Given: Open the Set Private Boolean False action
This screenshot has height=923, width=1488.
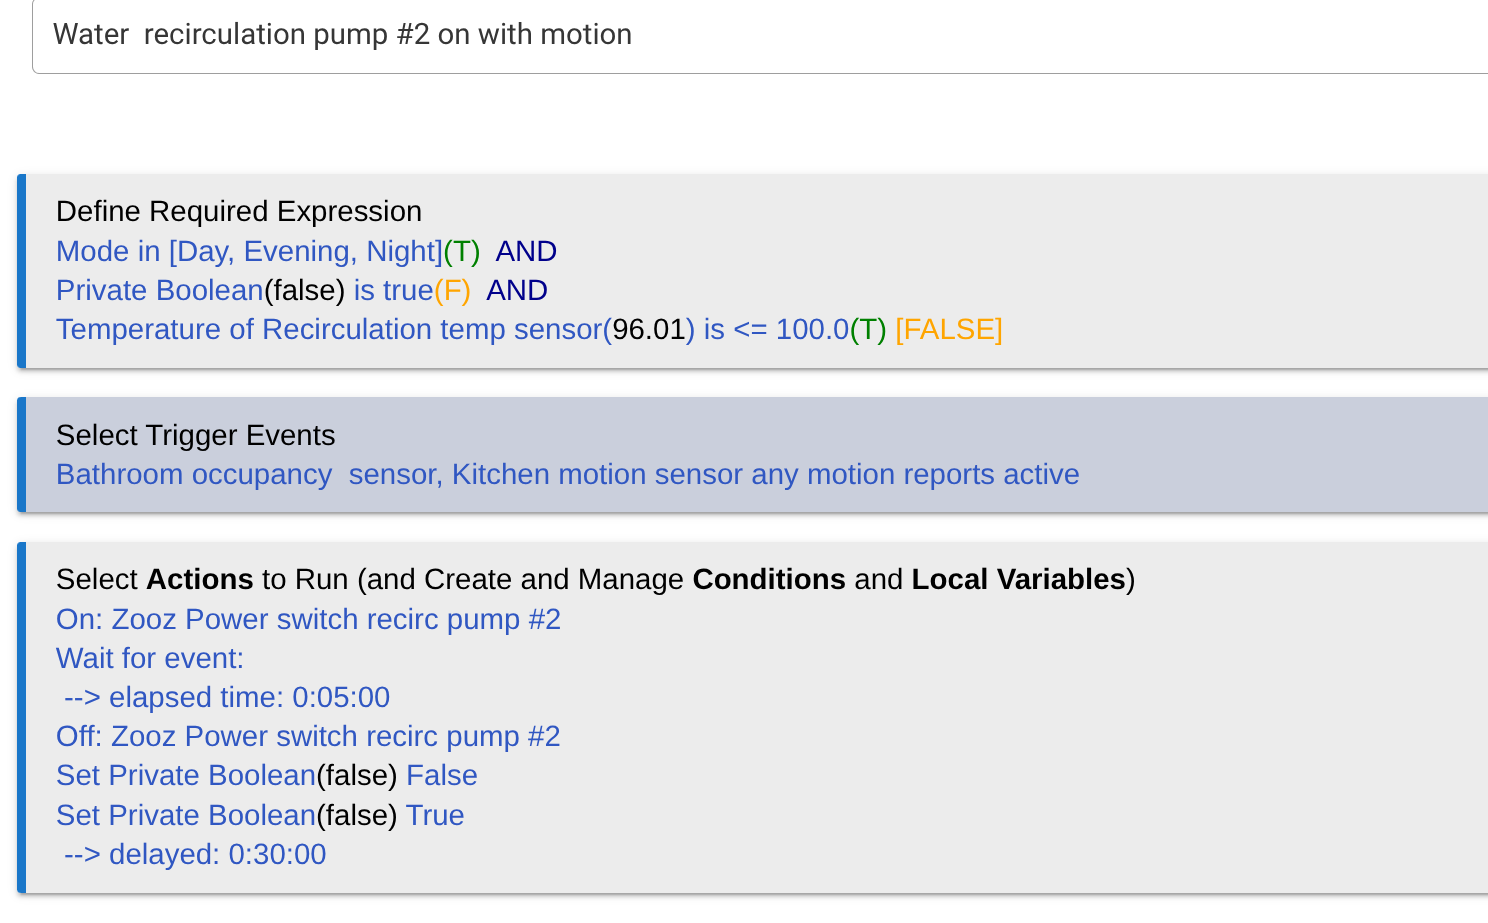Looking at the screenshot, I should [266, 775].
